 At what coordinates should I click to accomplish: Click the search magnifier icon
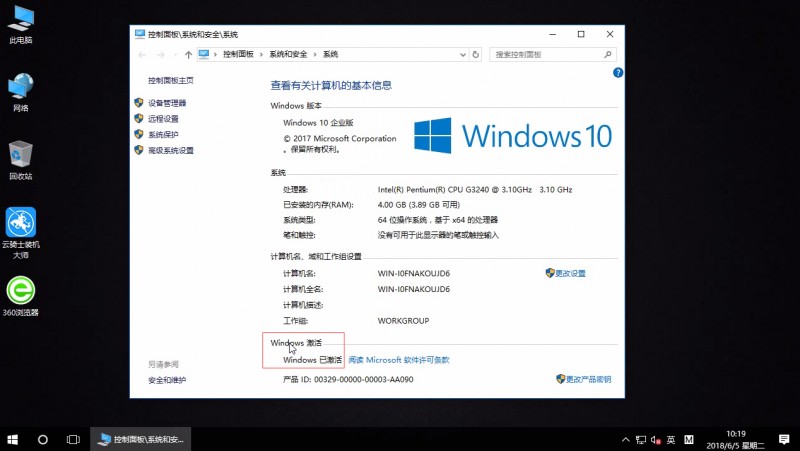click(608, 55)
